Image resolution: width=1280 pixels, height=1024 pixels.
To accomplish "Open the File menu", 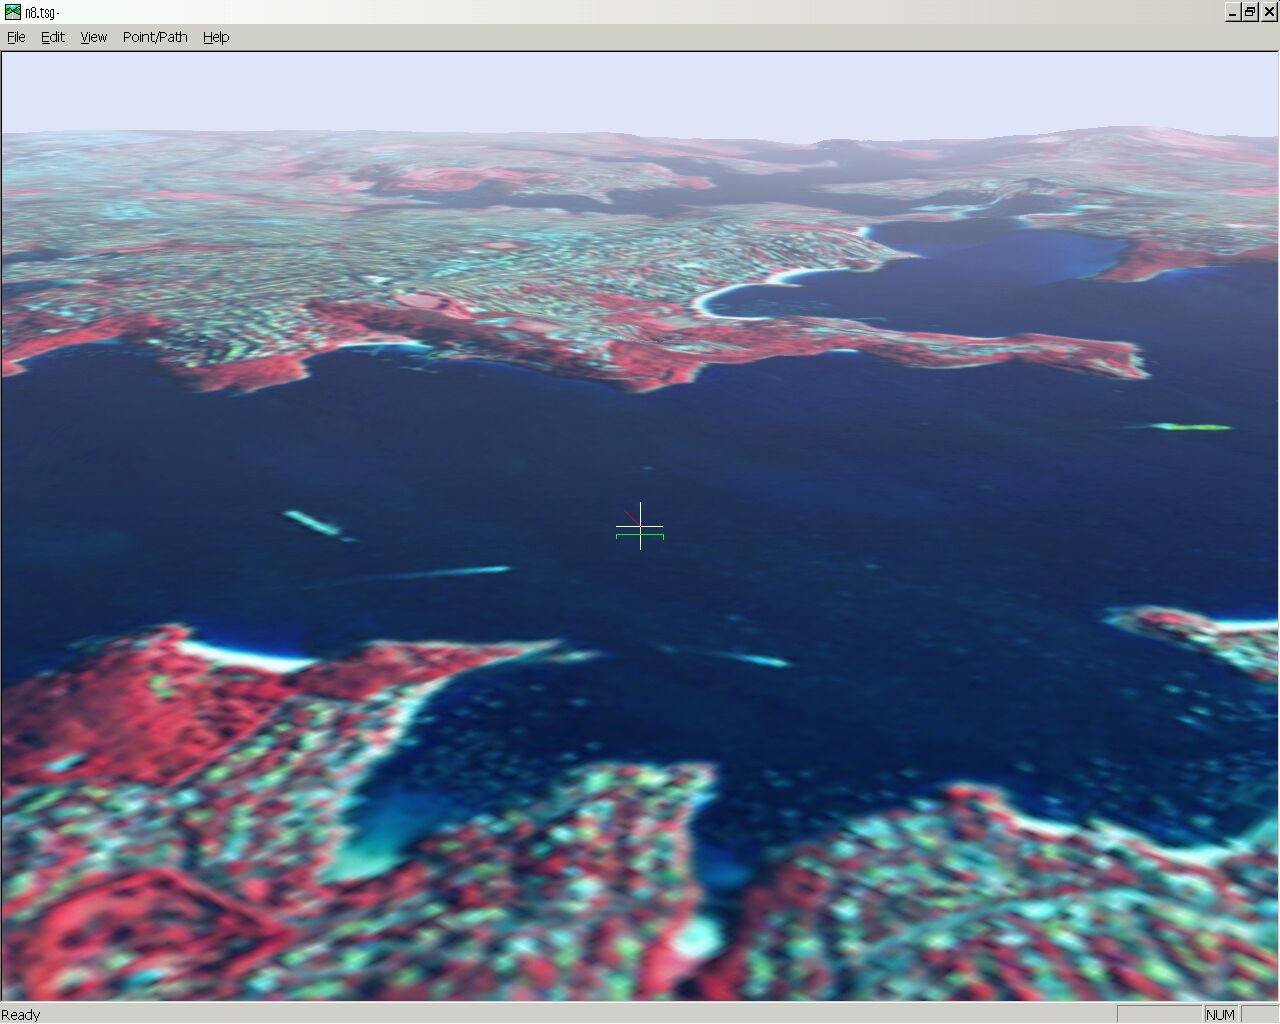I will [16, 37].
